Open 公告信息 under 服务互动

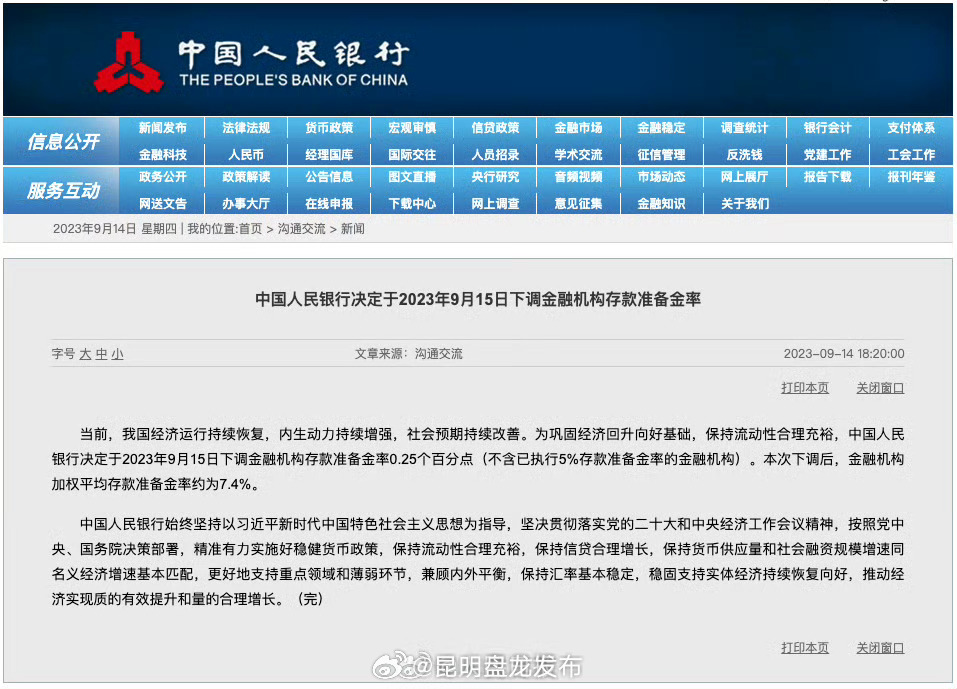point(329,177)
